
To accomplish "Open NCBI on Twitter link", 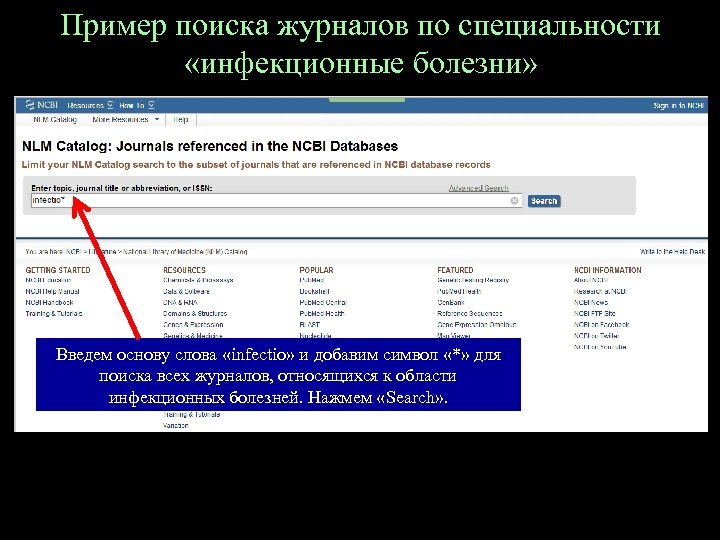I will [x=596, y=336].
